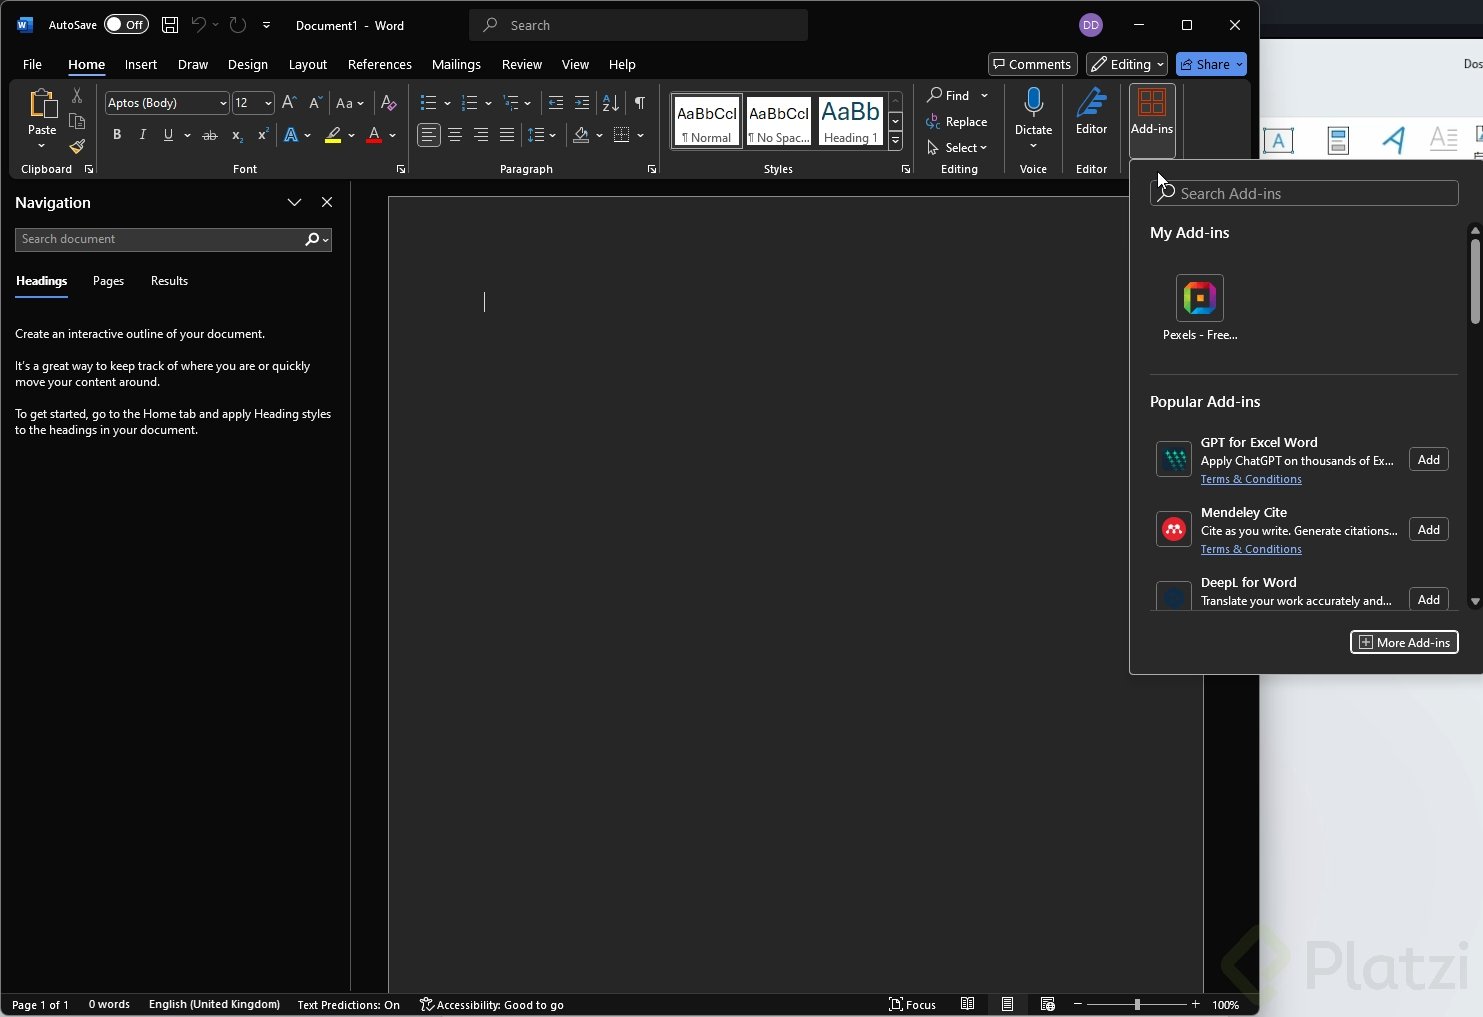Open the Editor tool

pos(1091,111)
